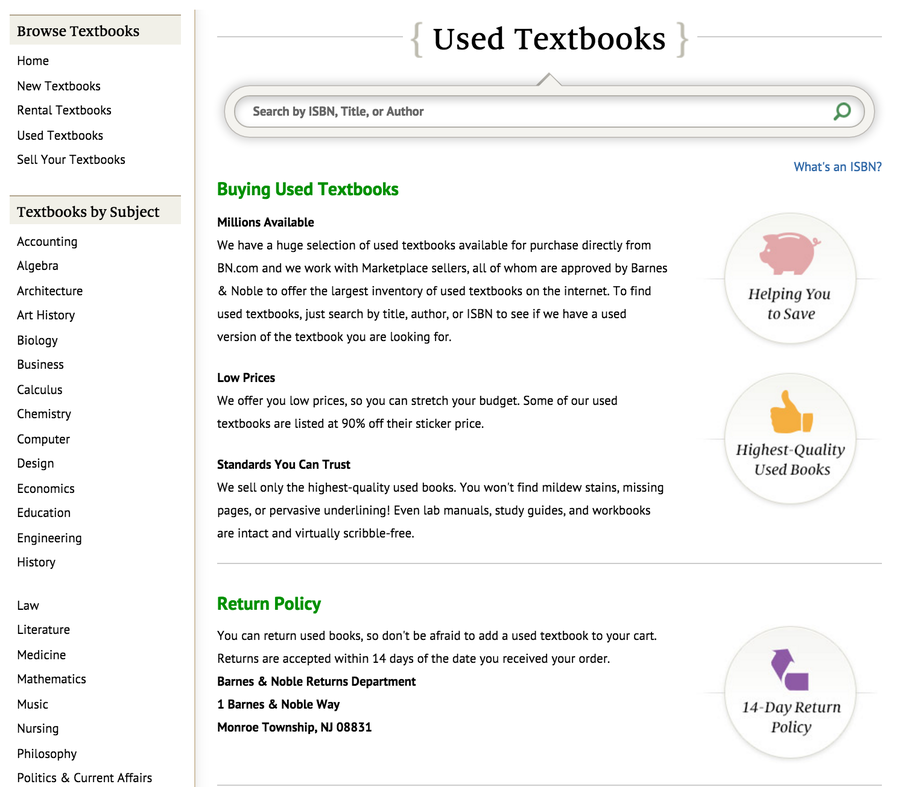This screenshot has height=787, width=900.
Task: Click the Standards You Can Trust subheading
Action: click(284, 464)
